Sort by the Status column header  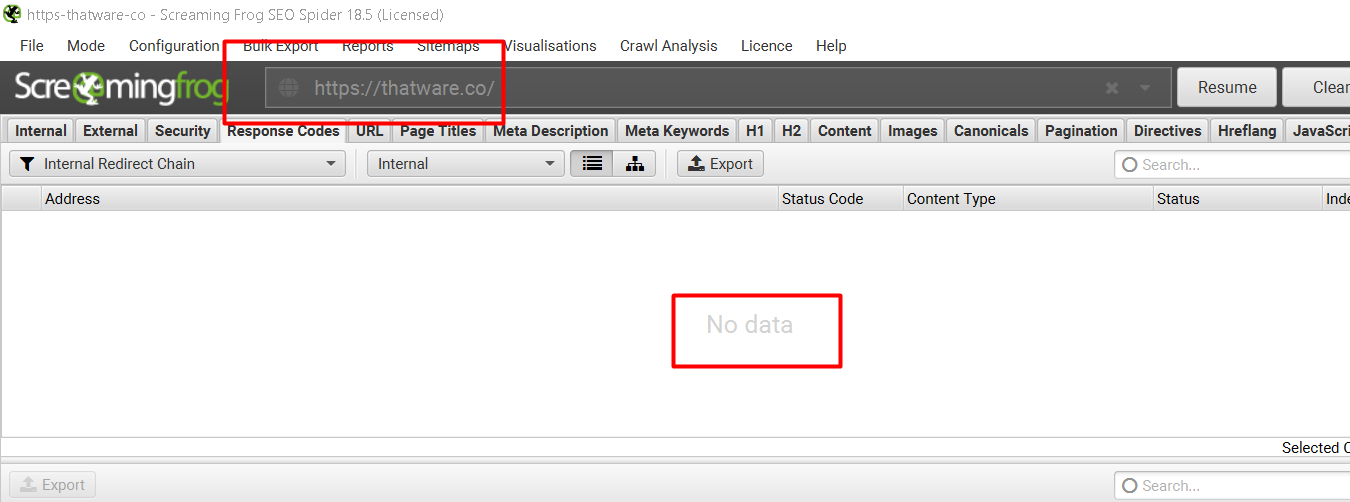click(x=1237, y=199)
